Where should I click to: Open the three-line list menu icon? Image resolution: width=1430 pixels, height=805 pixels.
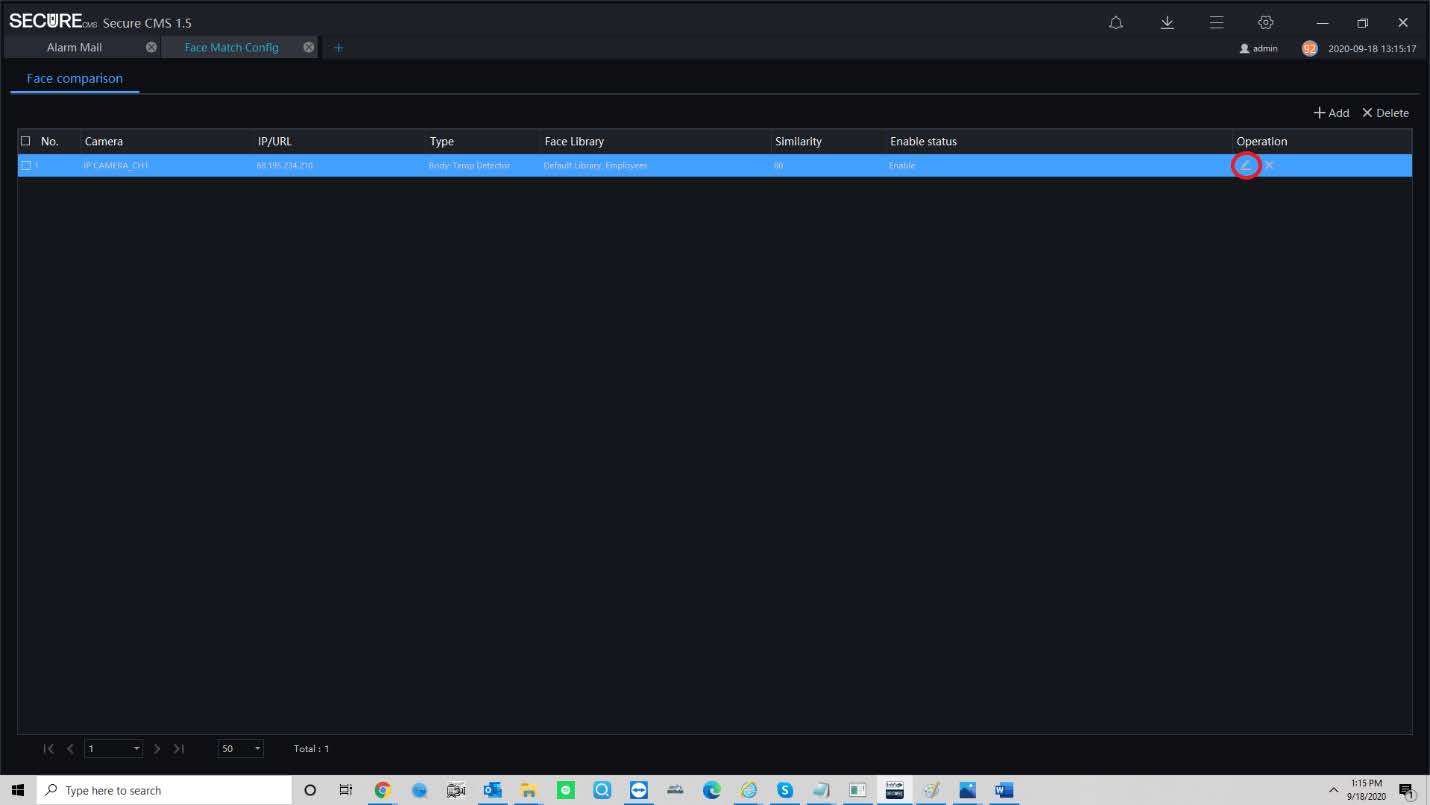tap(1216, 23)
